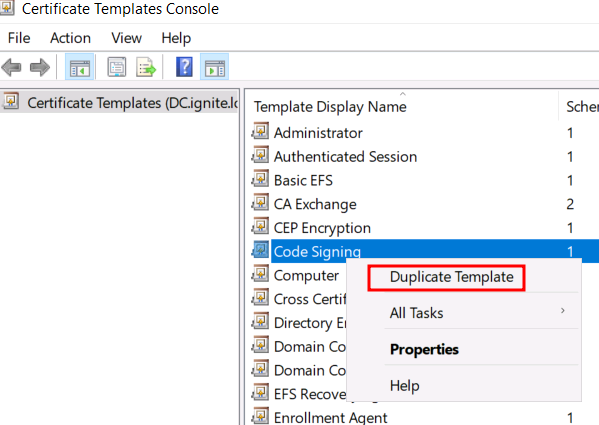Click the Schema Version column header

(579, 107)
